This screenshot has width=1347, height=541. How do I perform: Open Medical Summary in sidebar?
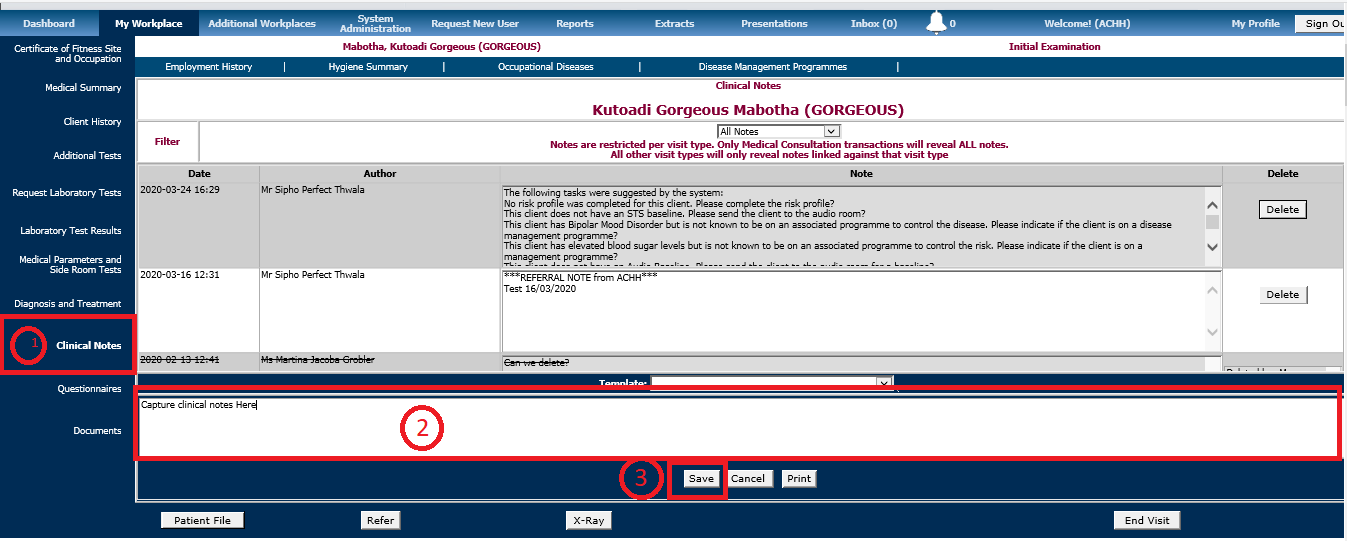point(83,88)
